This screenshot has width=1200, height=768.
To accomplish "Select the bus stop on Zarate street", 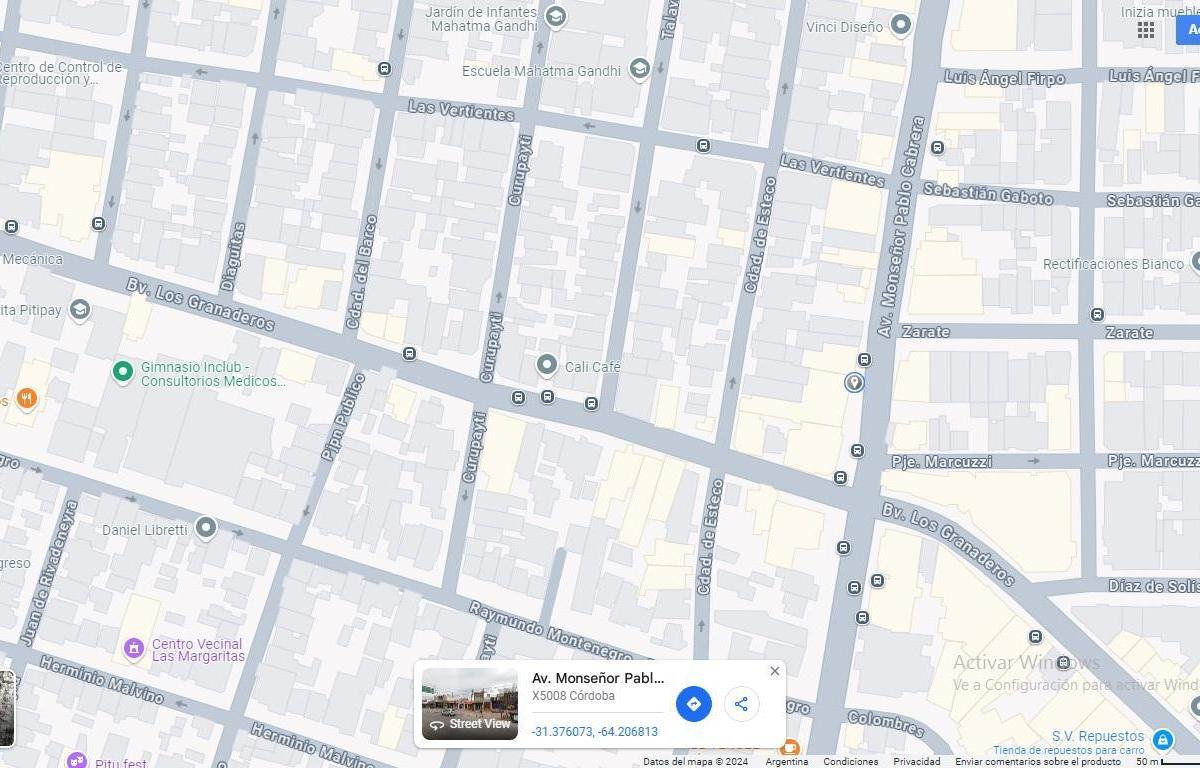I will [x=1097, y=314].
